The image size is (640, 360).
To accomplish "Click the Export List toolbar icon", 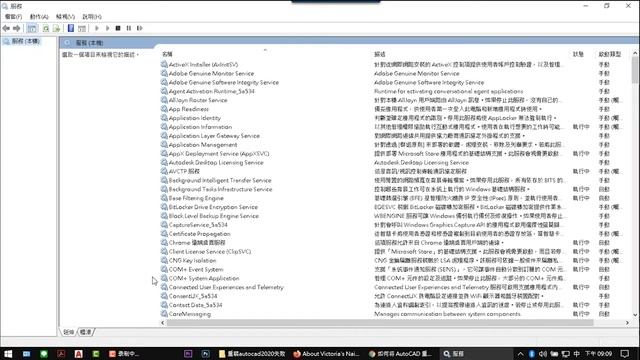I will click(56, 28).
